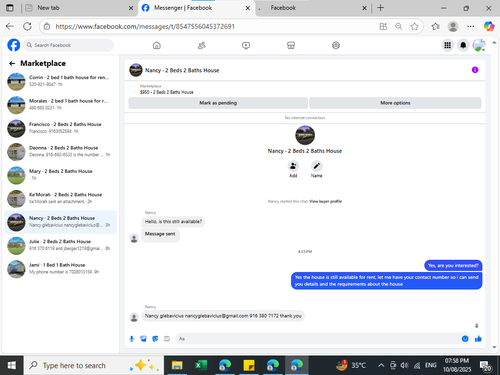Open Sticky Notes from the taskbar
Screen dimensions: 500x375
coord(249,365)
